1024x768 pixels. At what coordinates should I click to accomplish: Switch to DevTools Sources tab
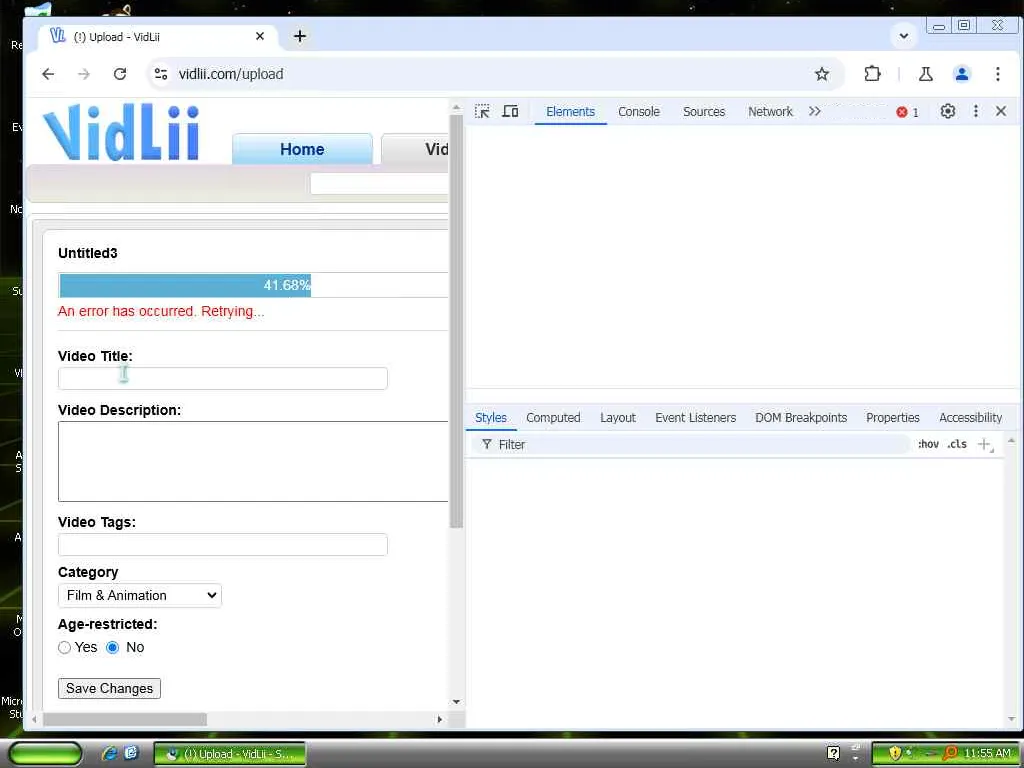coord(704,112)
